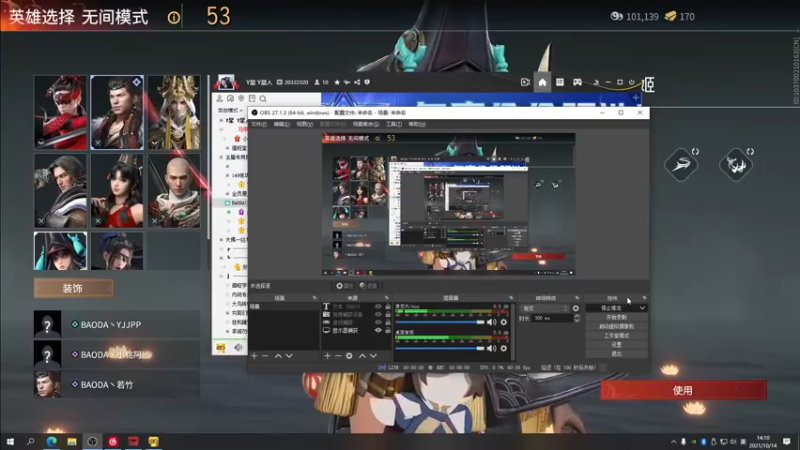Screen dimensions: 800x450
Task: Go to the home icon in the YY window
Action: tap(542, 82)
